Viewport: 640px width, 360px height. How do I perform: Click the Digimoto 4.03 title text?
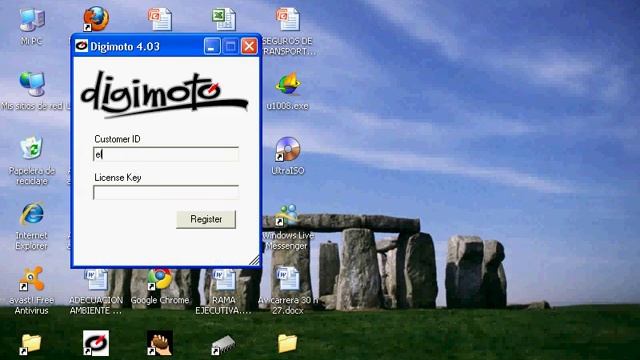(125, 46)
